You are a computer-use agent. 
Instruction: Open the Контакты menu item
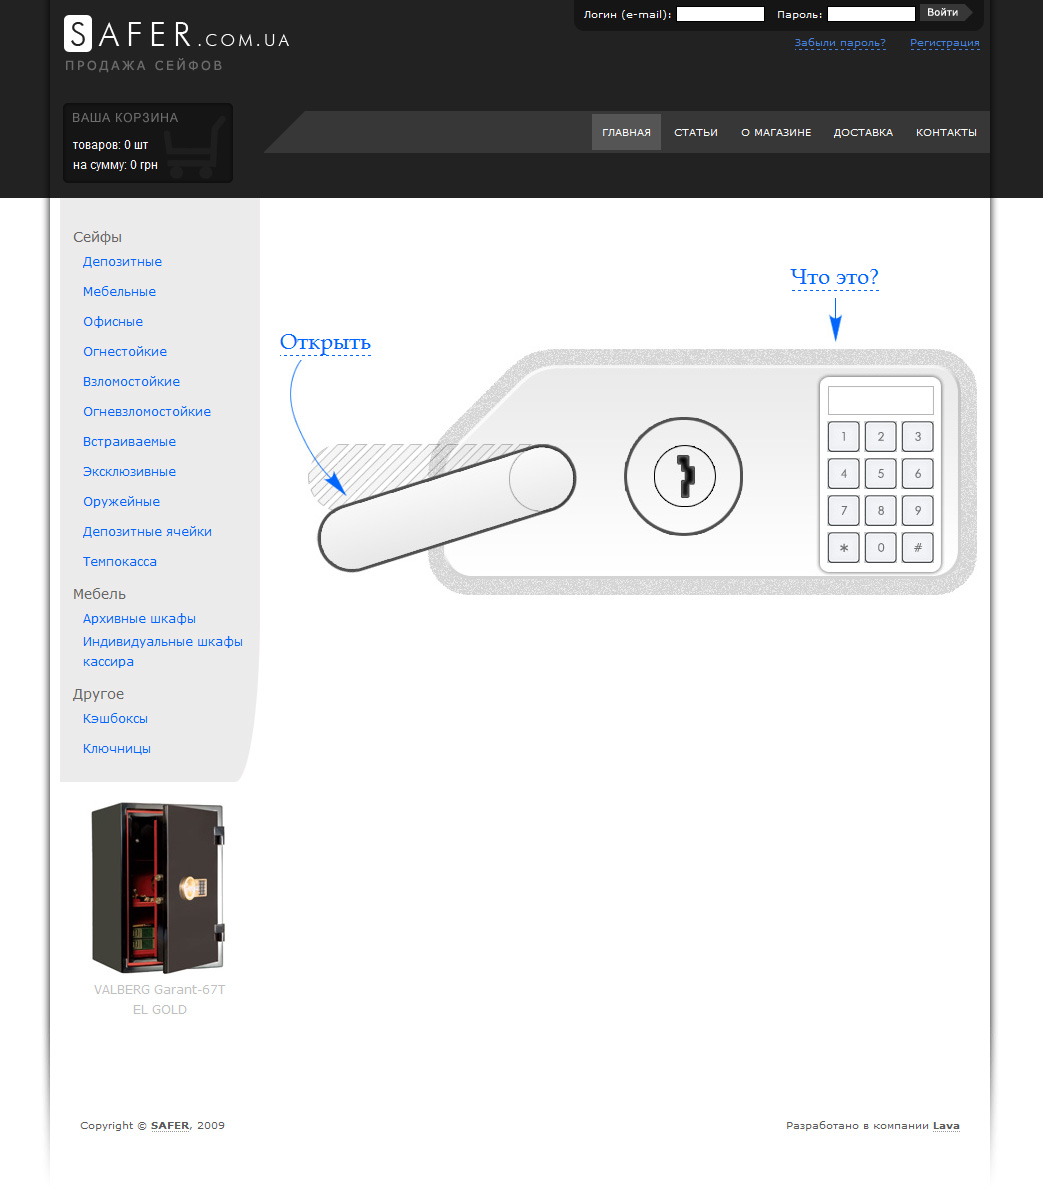[x=946, y=132]
